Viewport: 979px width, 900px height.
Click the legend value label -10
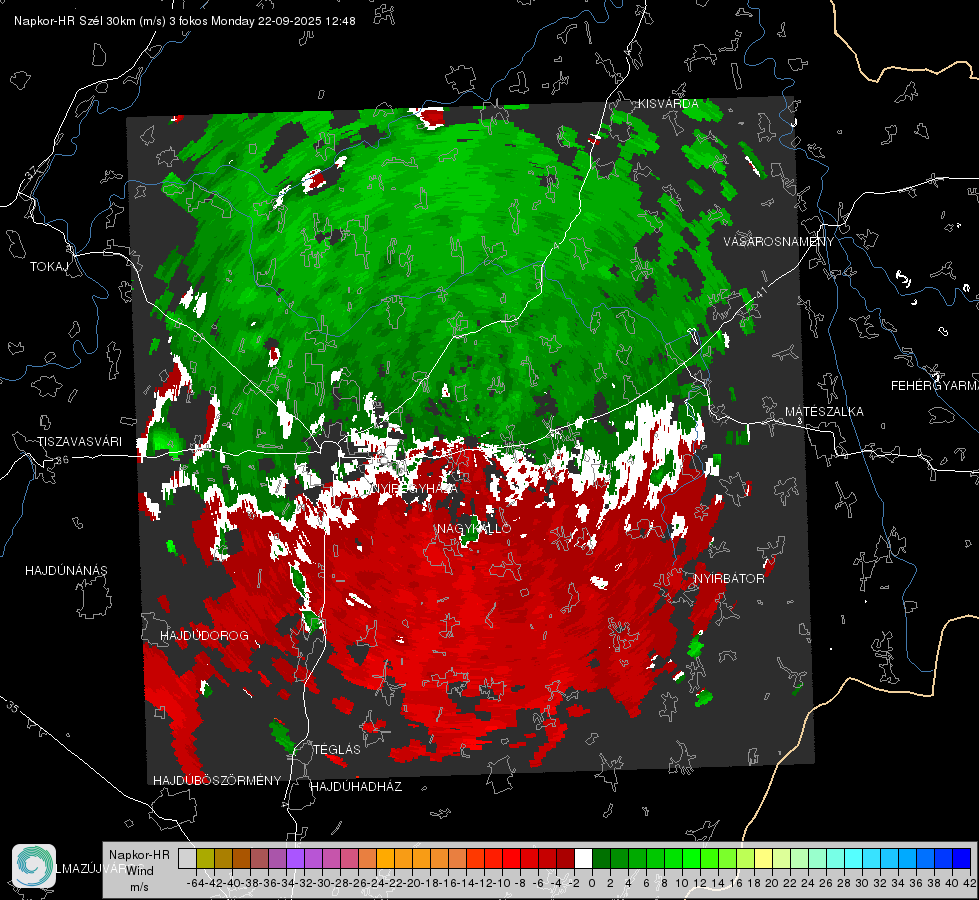coord(501,883)
